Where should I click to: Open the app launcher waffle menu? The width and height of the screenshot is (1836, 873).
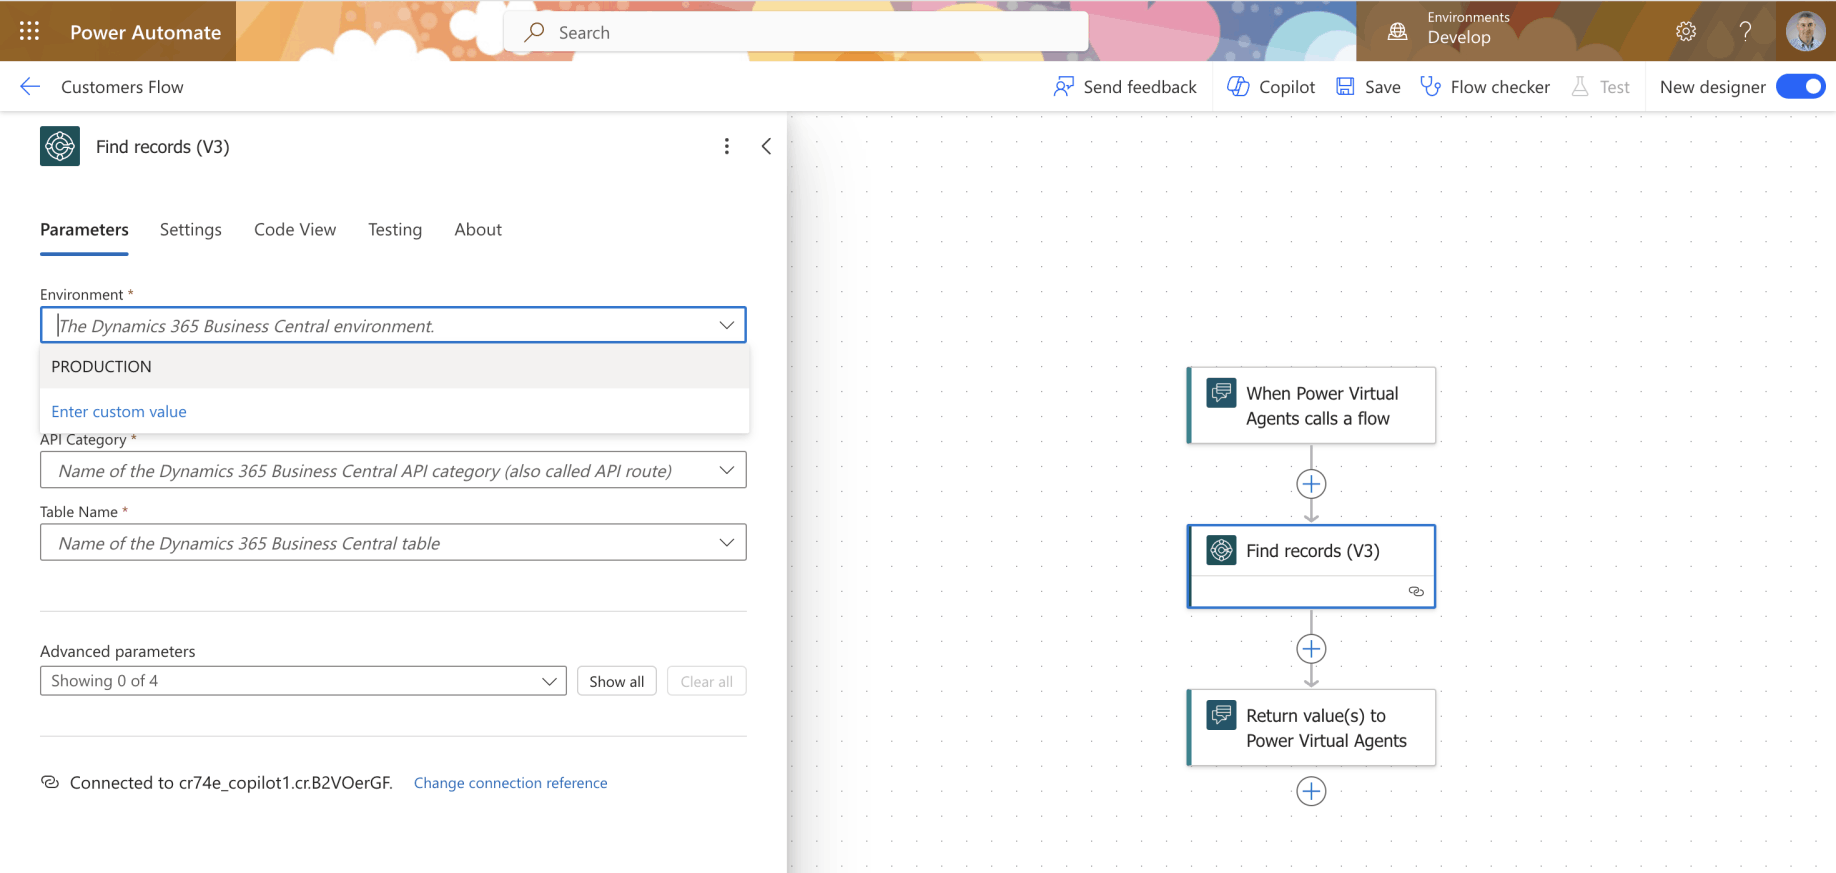(x=30, y=31)
